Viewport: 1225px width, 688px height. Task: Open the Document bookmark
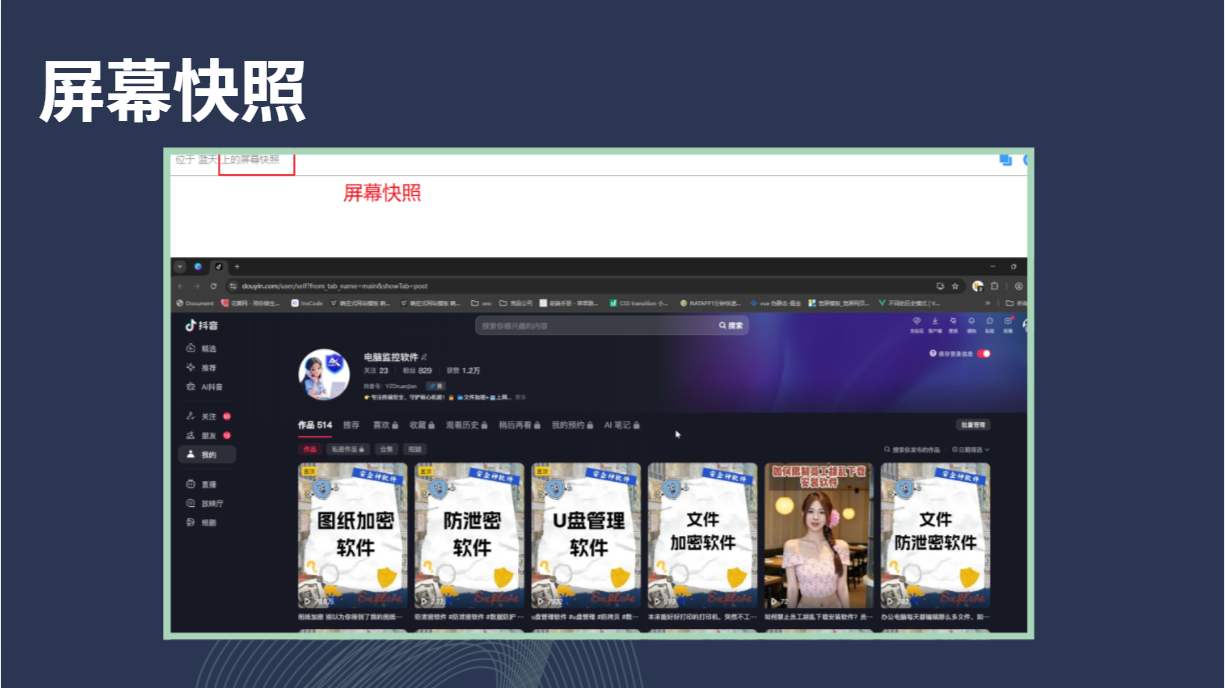pyautogui.click(x=195, y=303)
